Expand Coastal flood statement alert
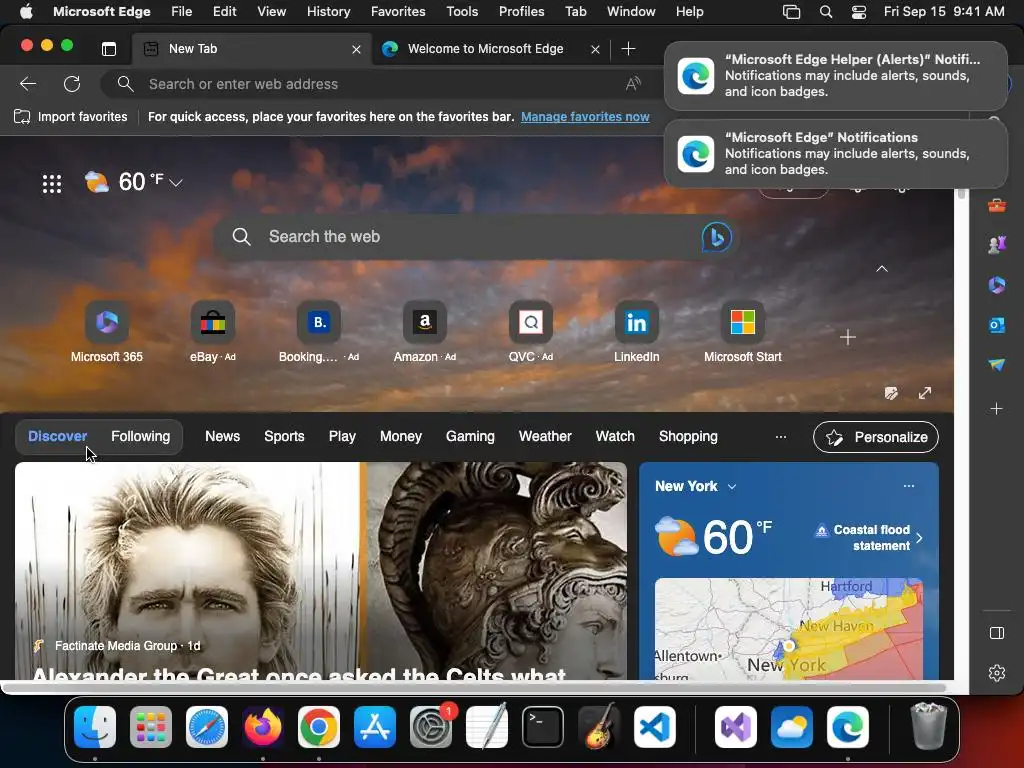 (869, 537)
